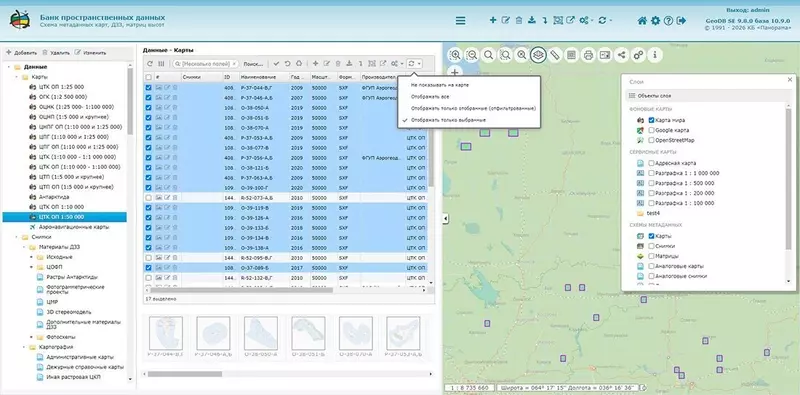Open the table columns chooser icon
Image resolution: width=800 pixels, height=395 pixels.
161,63
